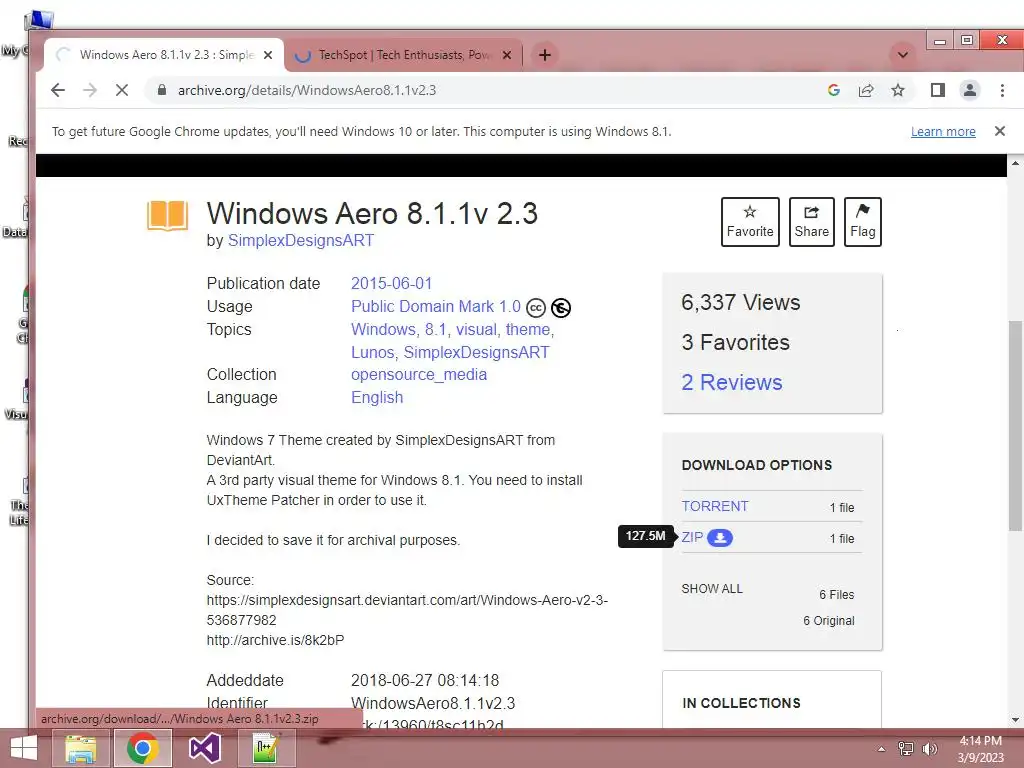Bookmark this page with star icon
The height and width of the screenshot is (768, 1024).
point(898,90)
